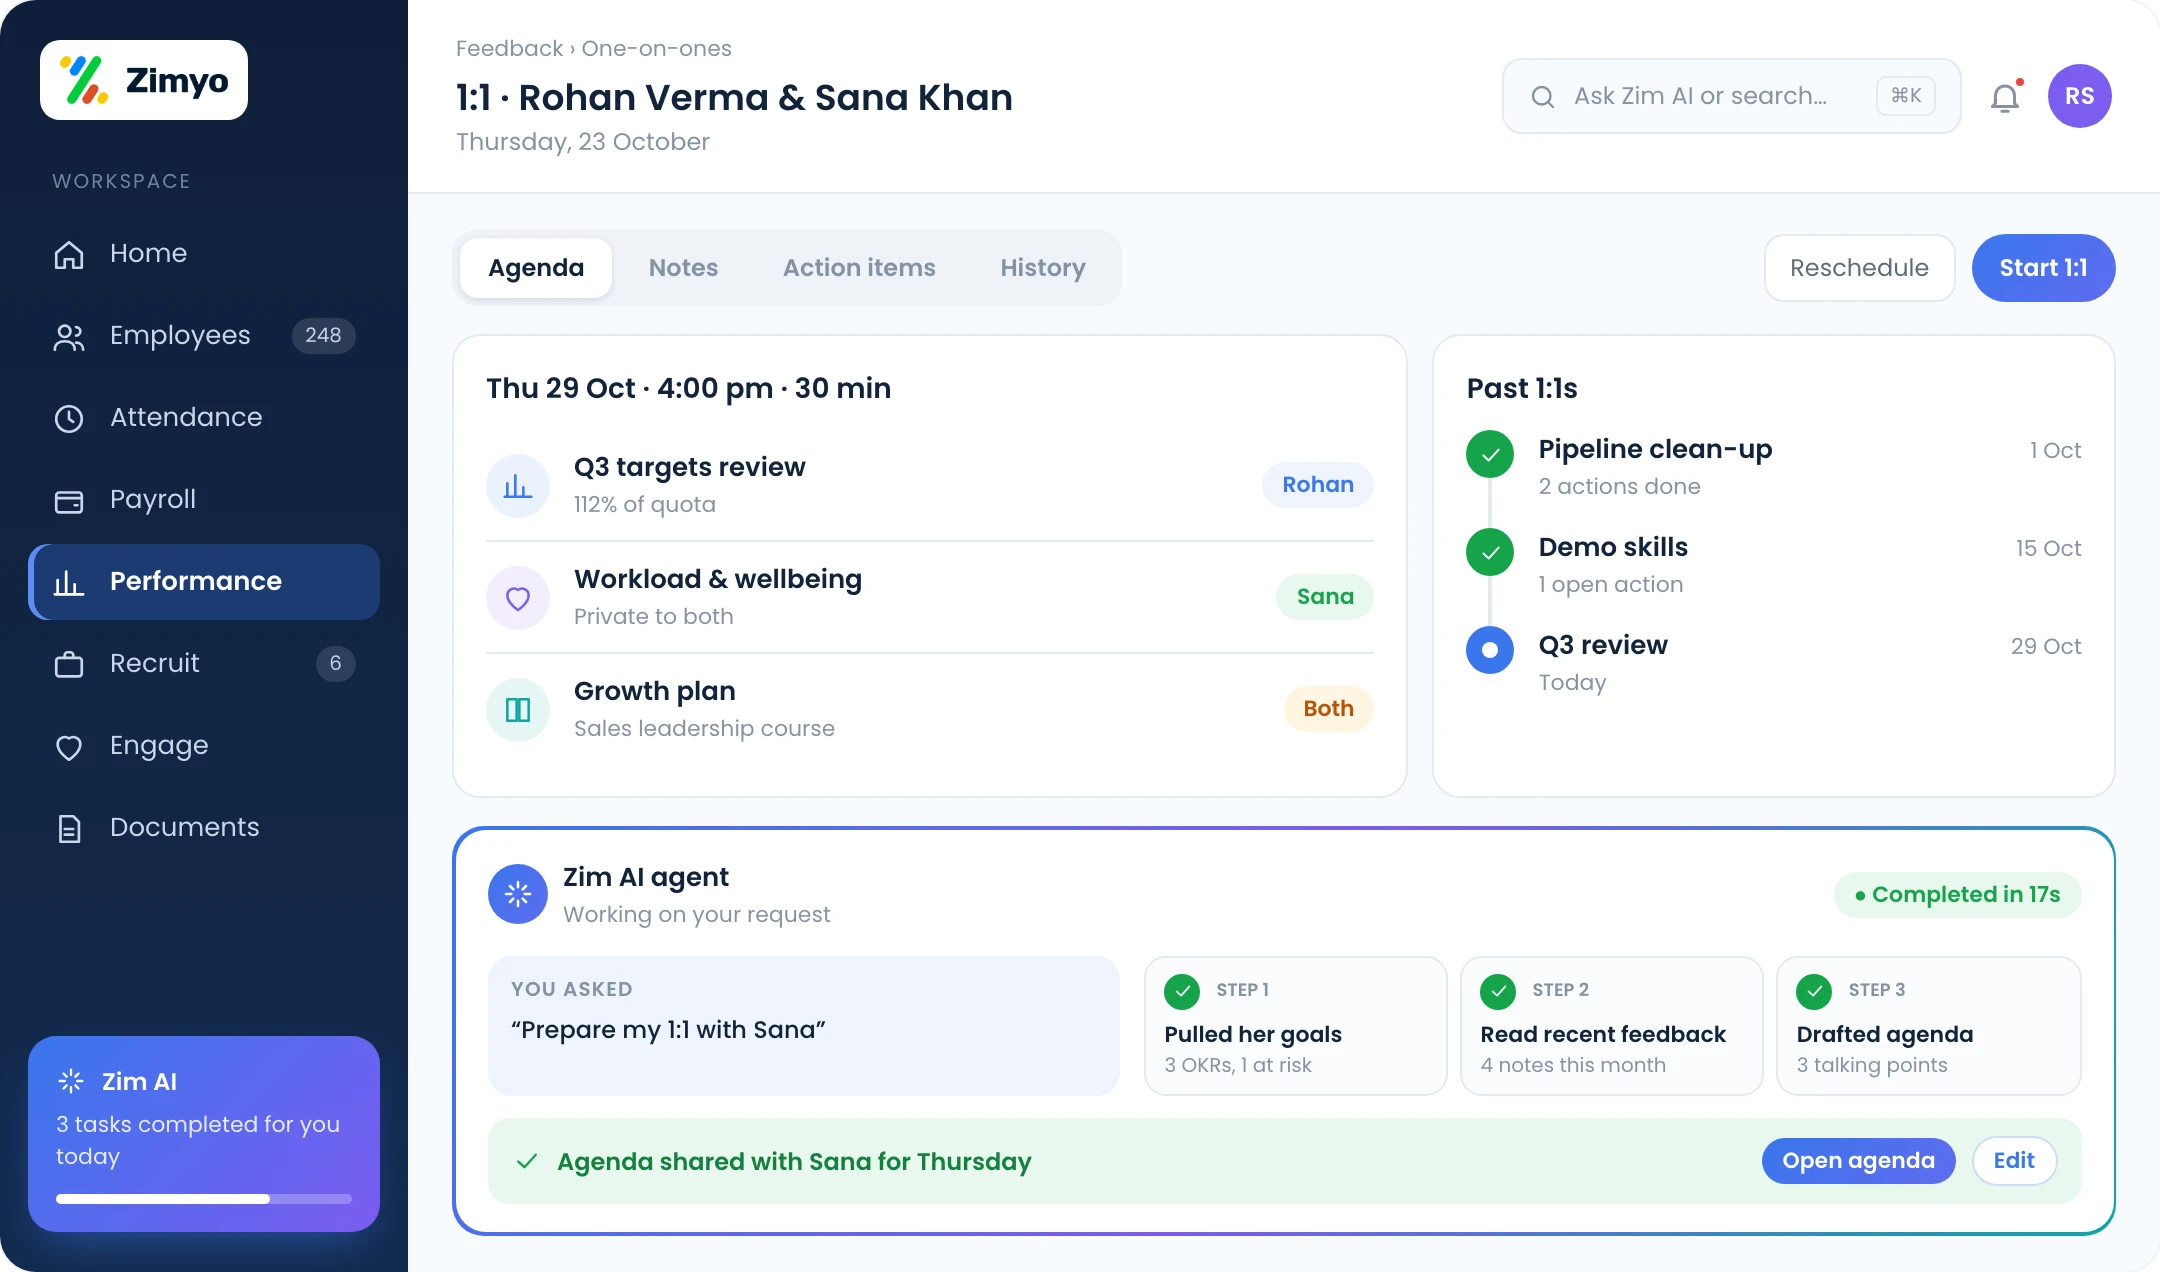Viewport: 2160px width, 1272px height.
Task: Click the Rohan owner tag
Action: pos(1318,485)
